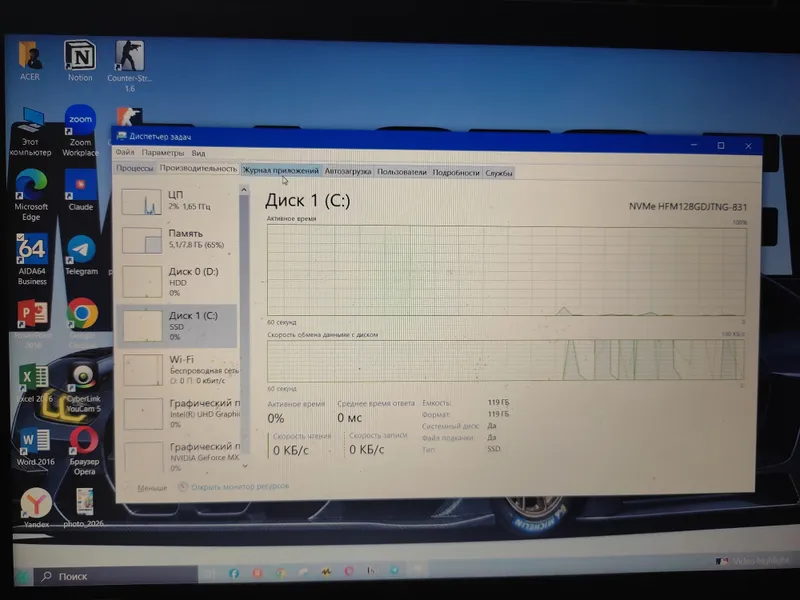
Task: Click the Скорость чтения 0 КБ/с value
Action: pos(291,450)
